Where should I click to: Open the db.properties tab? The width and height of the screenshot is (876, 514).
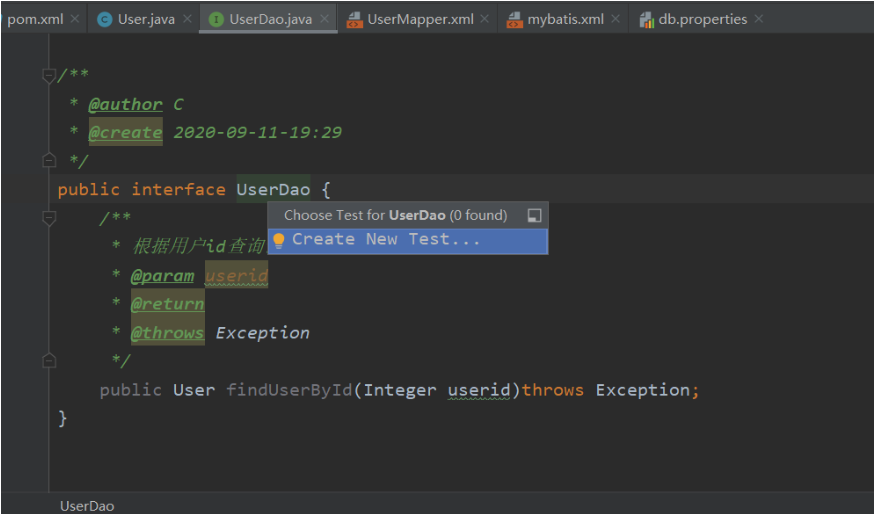(702, 19)
